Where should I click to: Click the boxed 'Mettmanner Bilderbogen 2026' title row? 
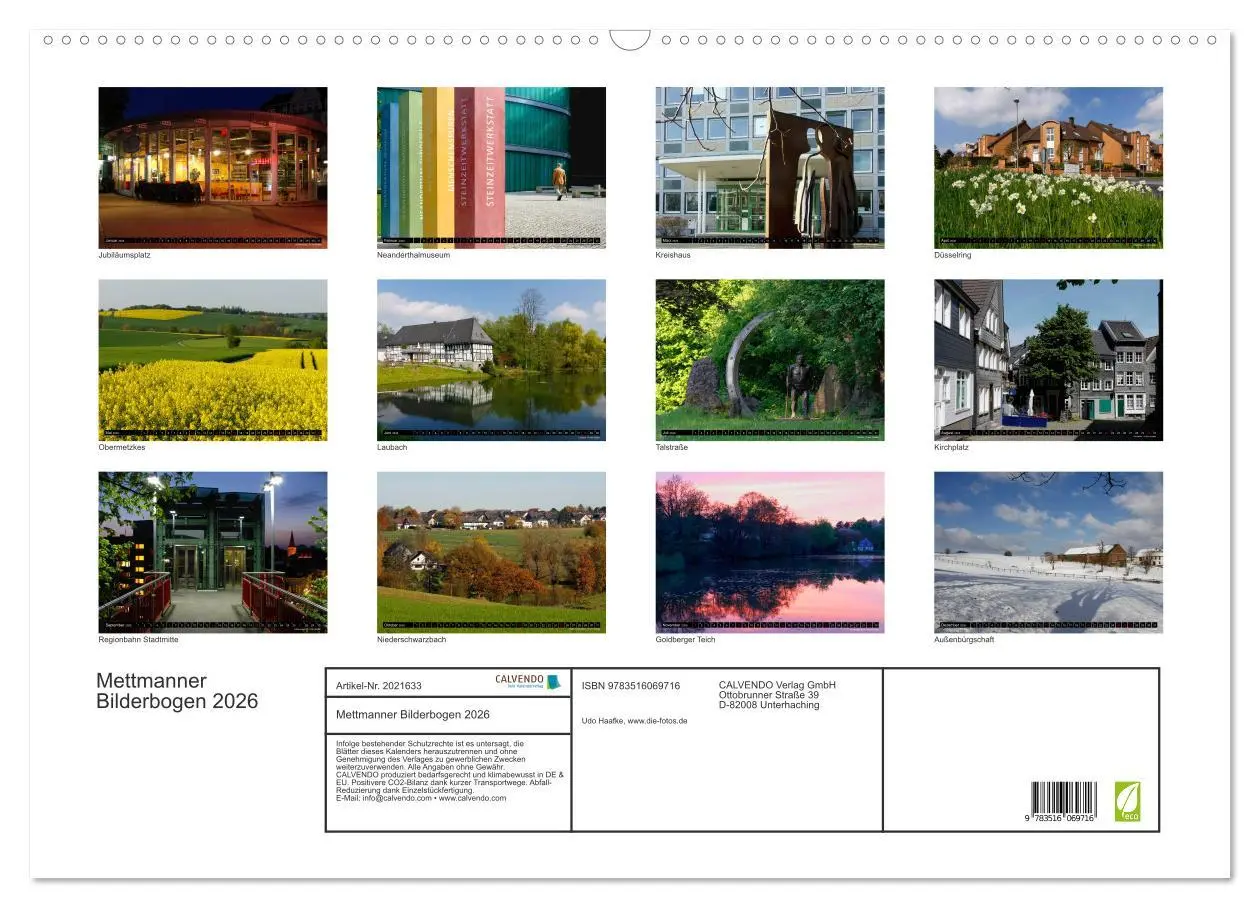click(x=448, y=715)
